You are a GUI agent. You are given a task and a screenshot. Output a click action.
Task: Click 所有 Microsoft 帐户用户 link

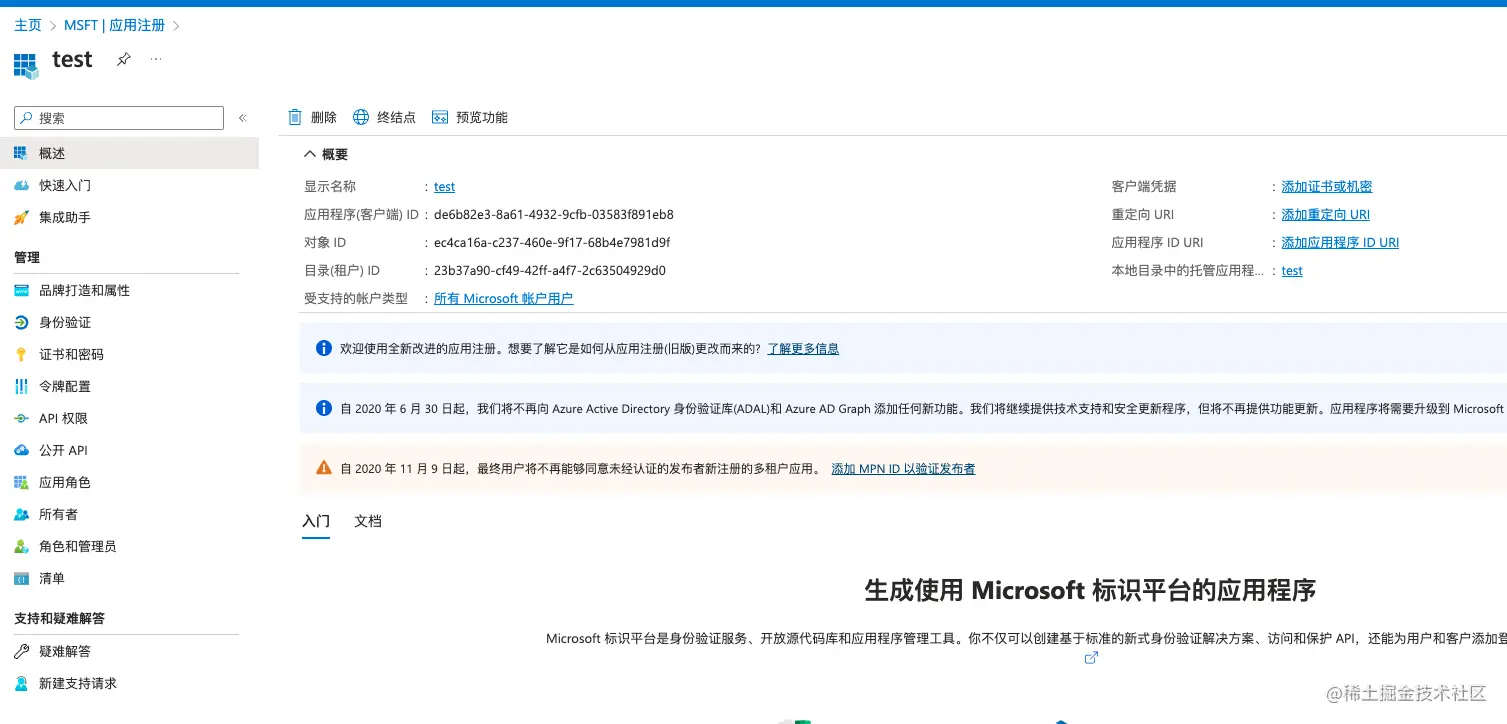tap(504, 299)
